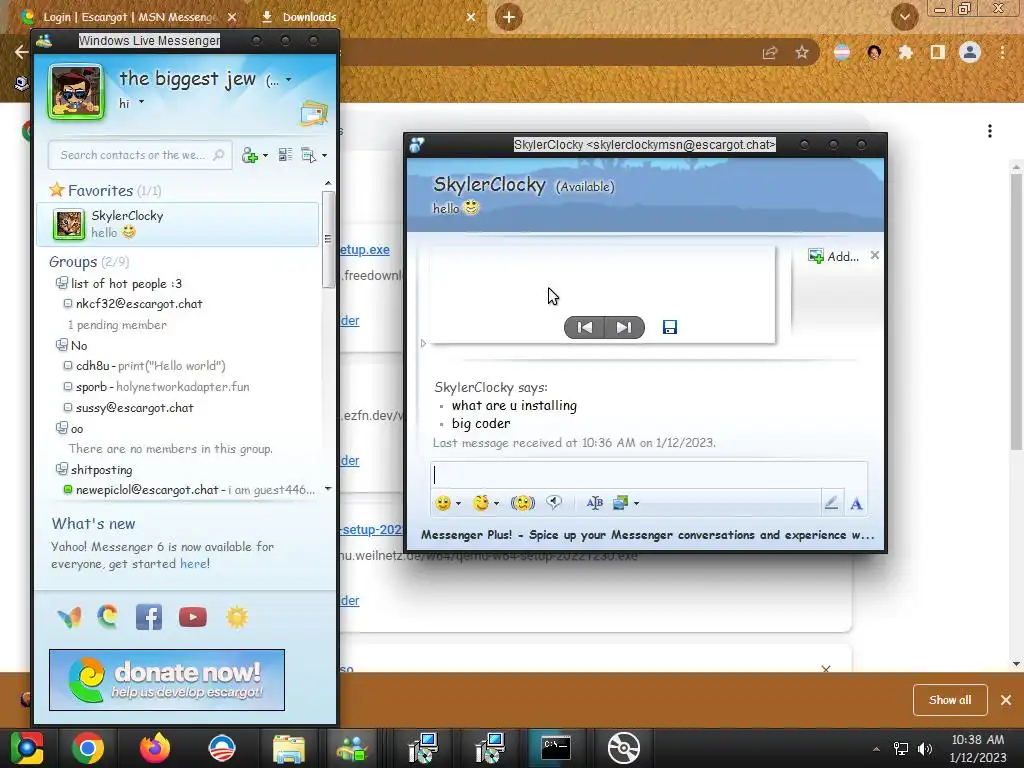Click the contact list layout icon
The width and height of the screenshot is (1024, 768).
point(285,155)
